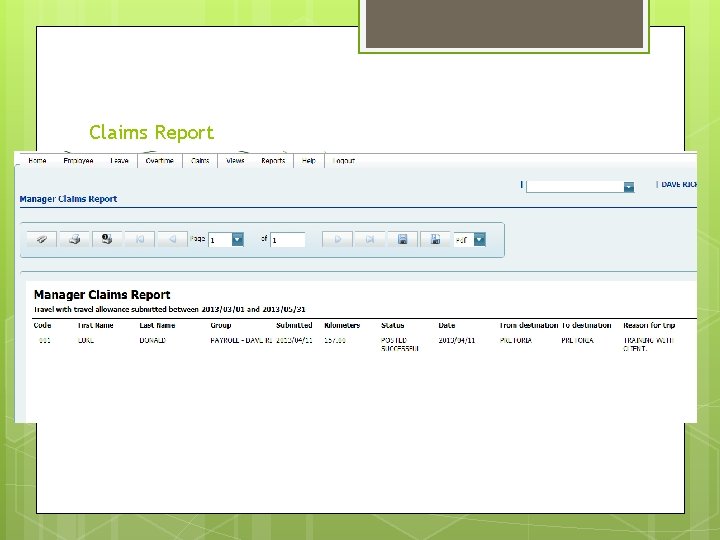720x540 pixels.
Task: Click the 'Code' column header
Action: point(42,325)
